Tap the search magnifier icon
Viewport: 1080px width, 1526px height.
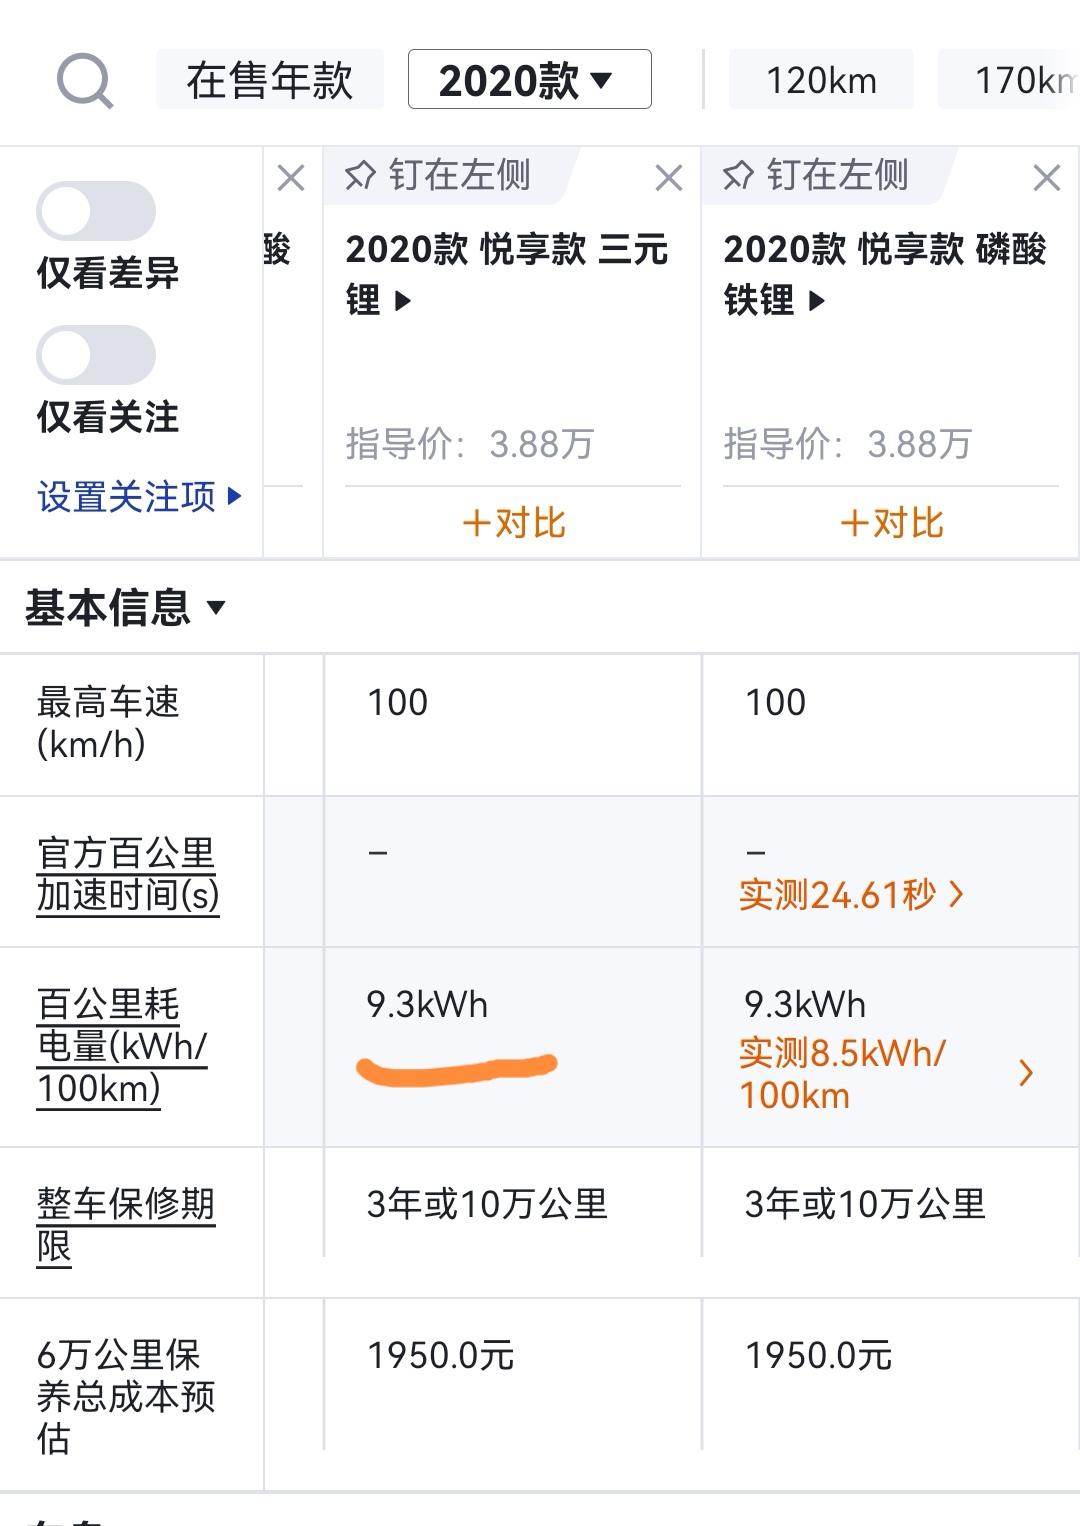tap(85, 81)
